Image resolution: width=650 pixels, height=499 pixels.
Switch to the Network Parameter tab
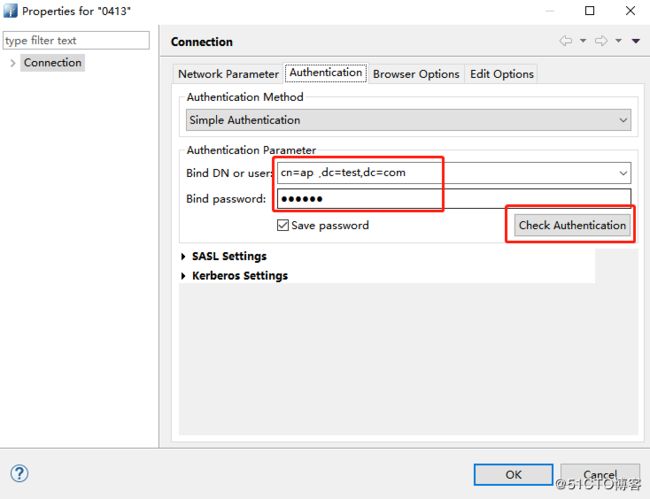pyautogui.click(x=228, y=74)
